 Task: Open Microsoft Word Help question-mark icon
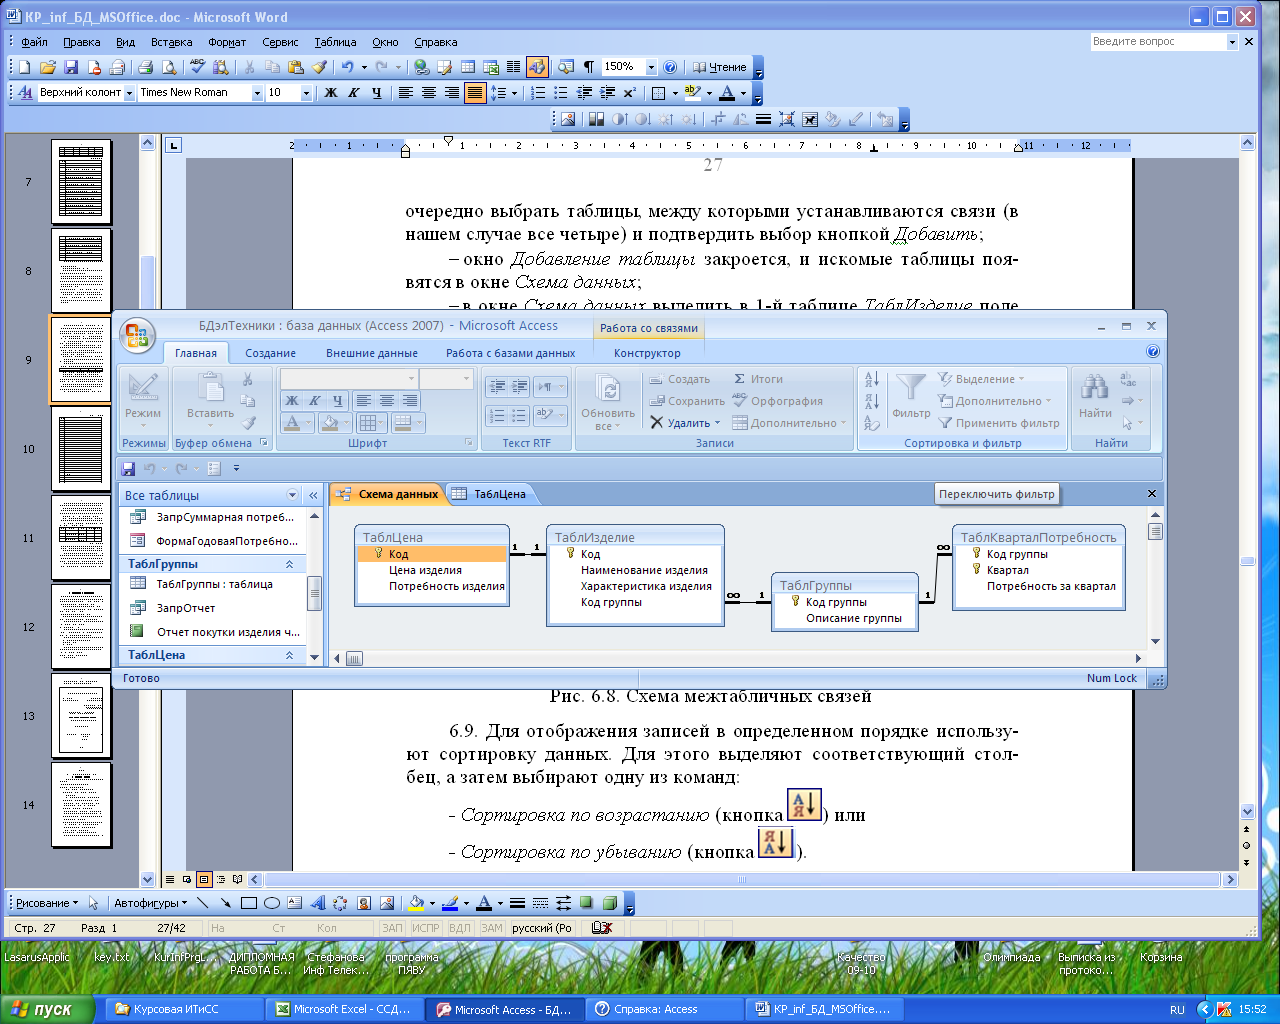[x=670, y=67]
